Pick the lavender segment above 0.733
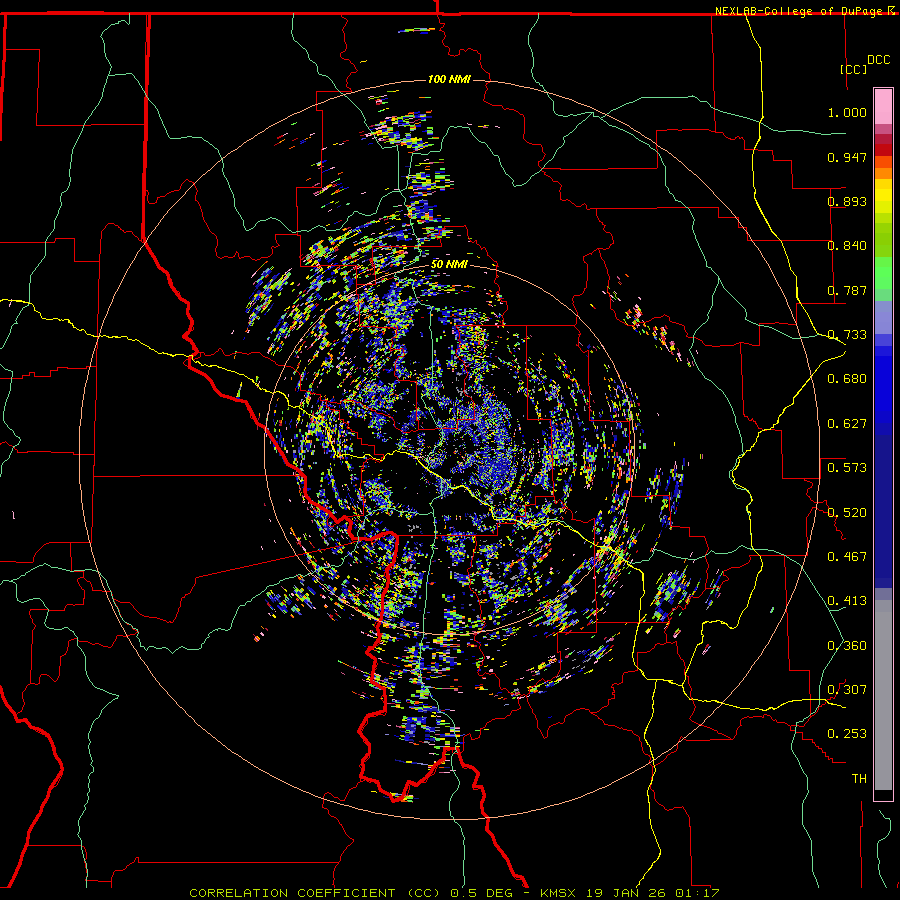 [x=883, y=317]
